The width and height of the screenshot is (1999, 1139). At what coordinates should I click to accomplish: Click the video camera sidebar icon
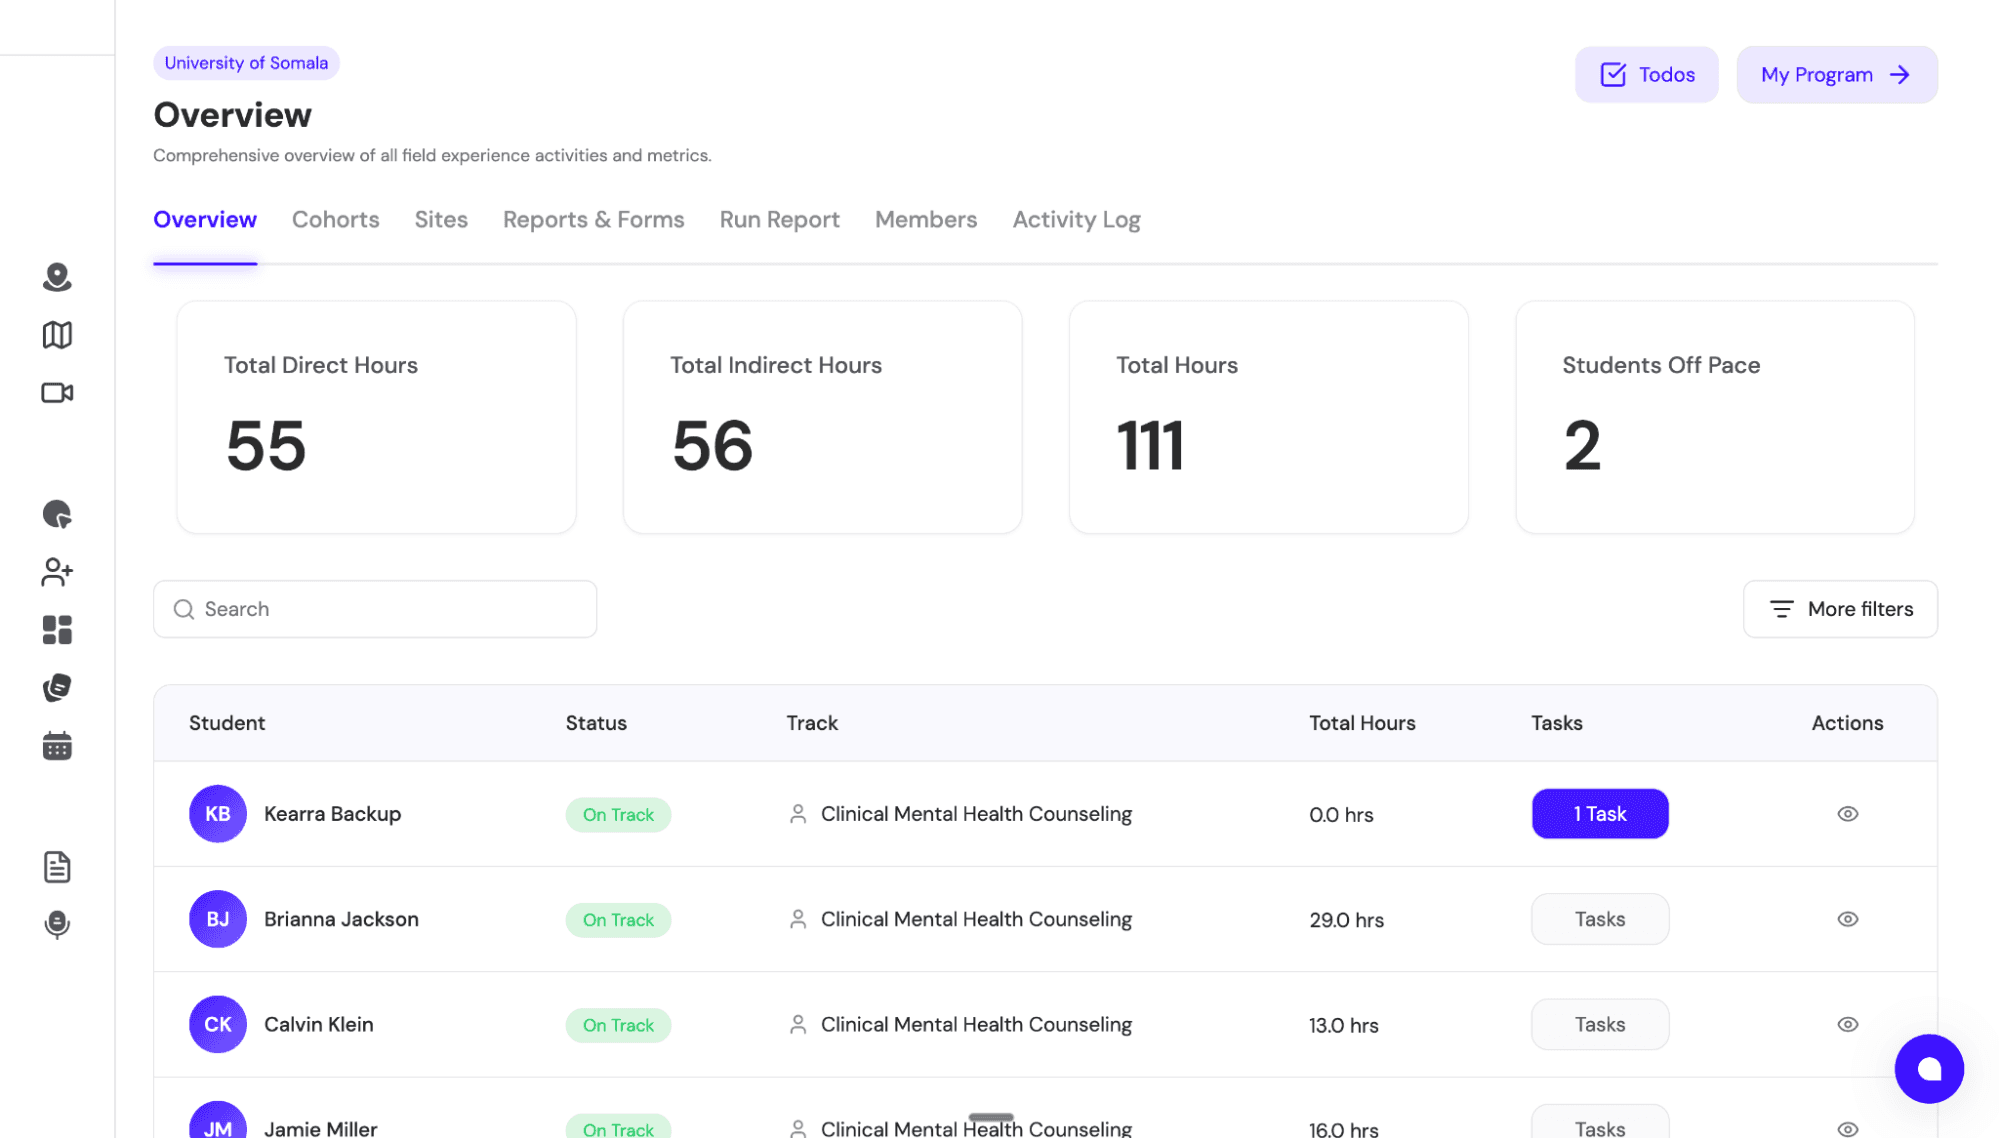[x=57, y=392]
